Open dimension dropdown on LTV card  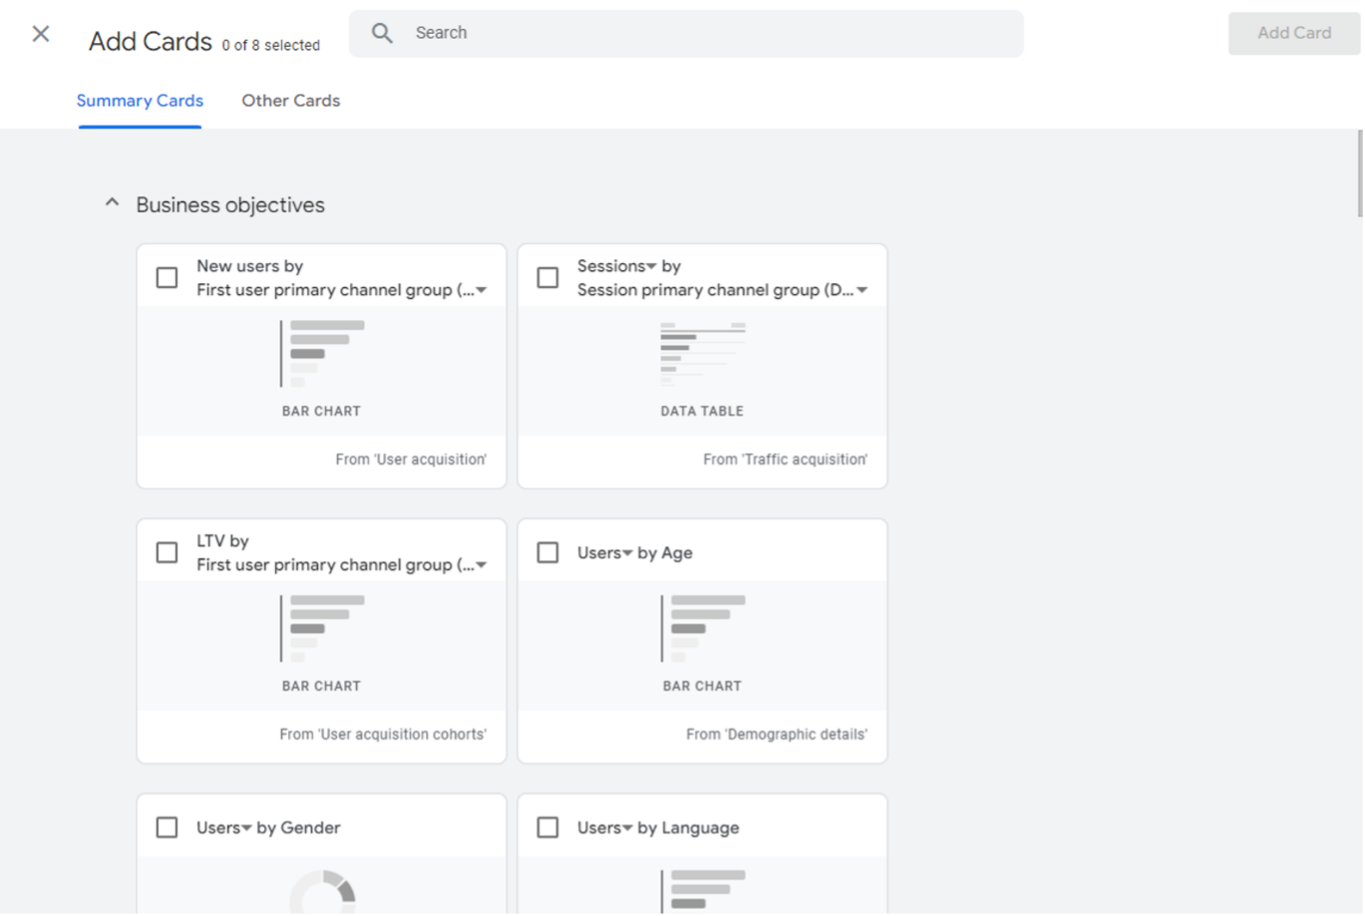pos(481,565)
